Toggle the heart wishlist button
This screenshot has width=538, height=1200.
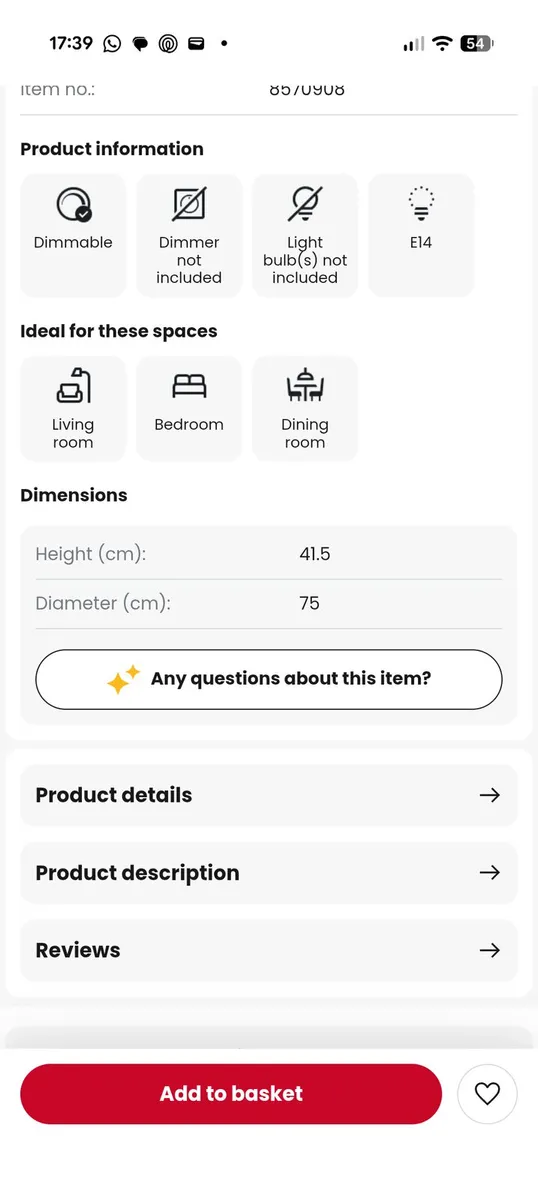point(487,1094)
